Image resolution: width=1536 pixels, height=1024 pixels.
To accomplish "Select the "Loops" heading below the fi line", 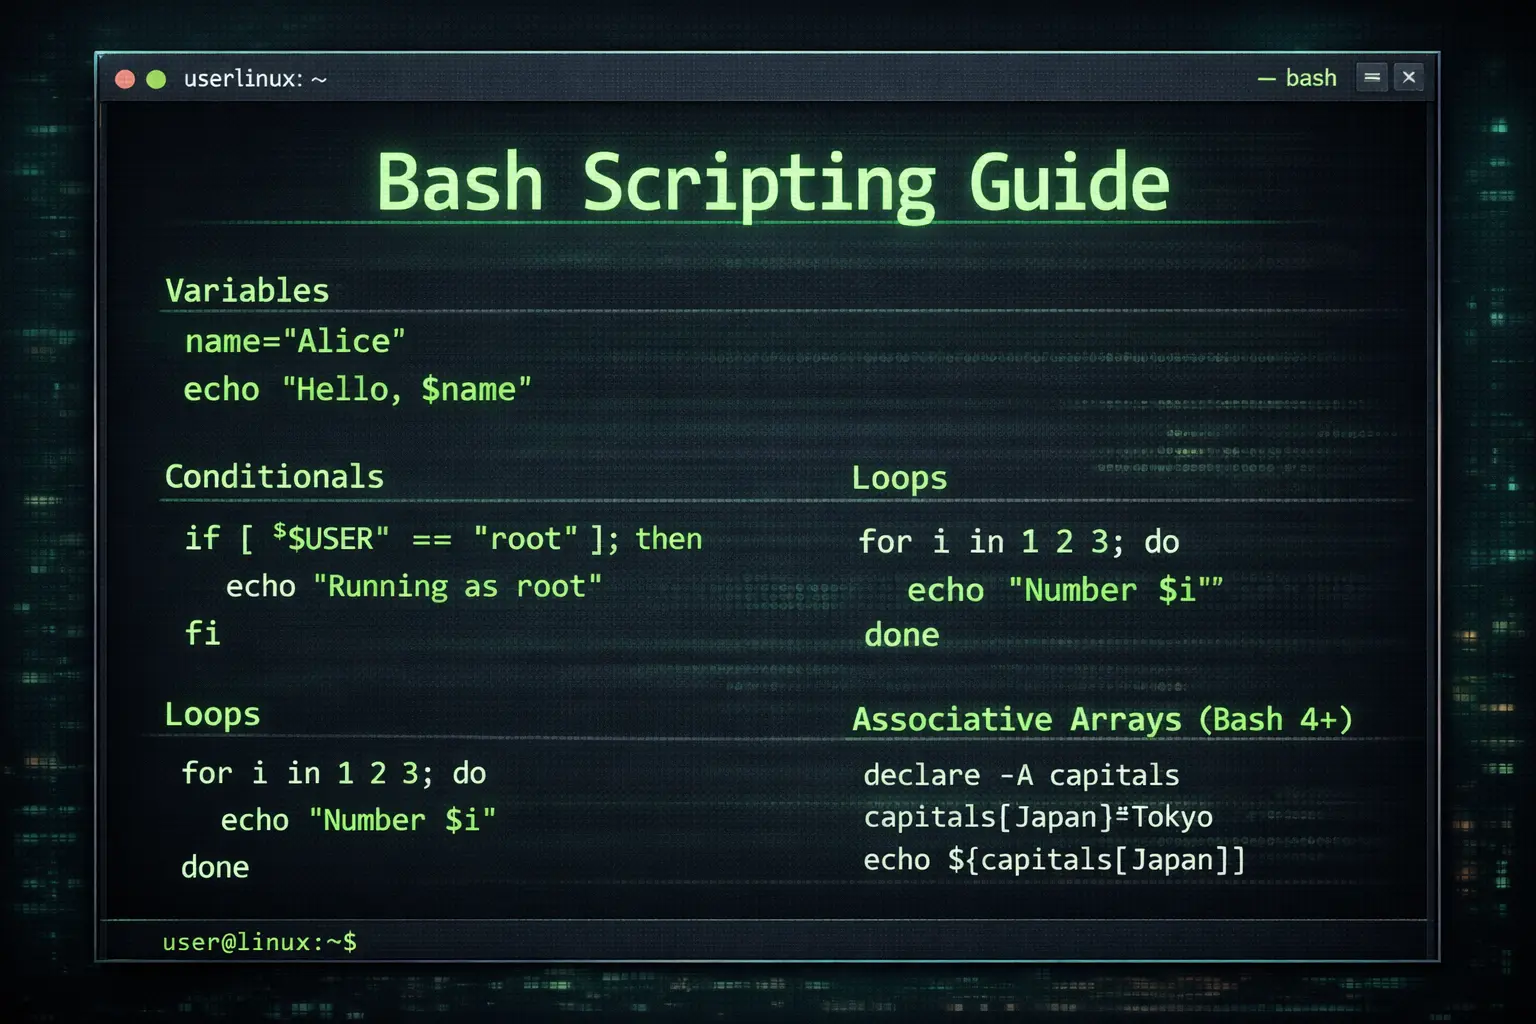I will [x=212, y=715].
